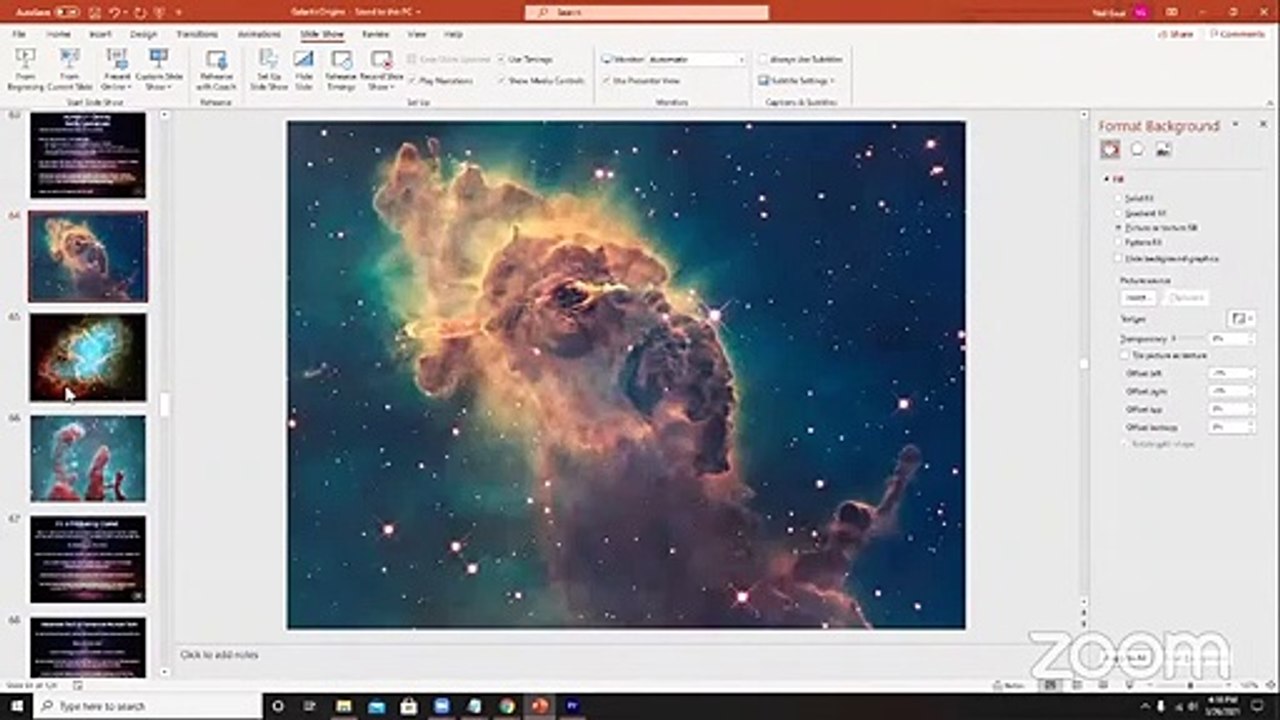1280x720 pixels.
Task: Click the Save icon in title bar
Action: point(95,12)
